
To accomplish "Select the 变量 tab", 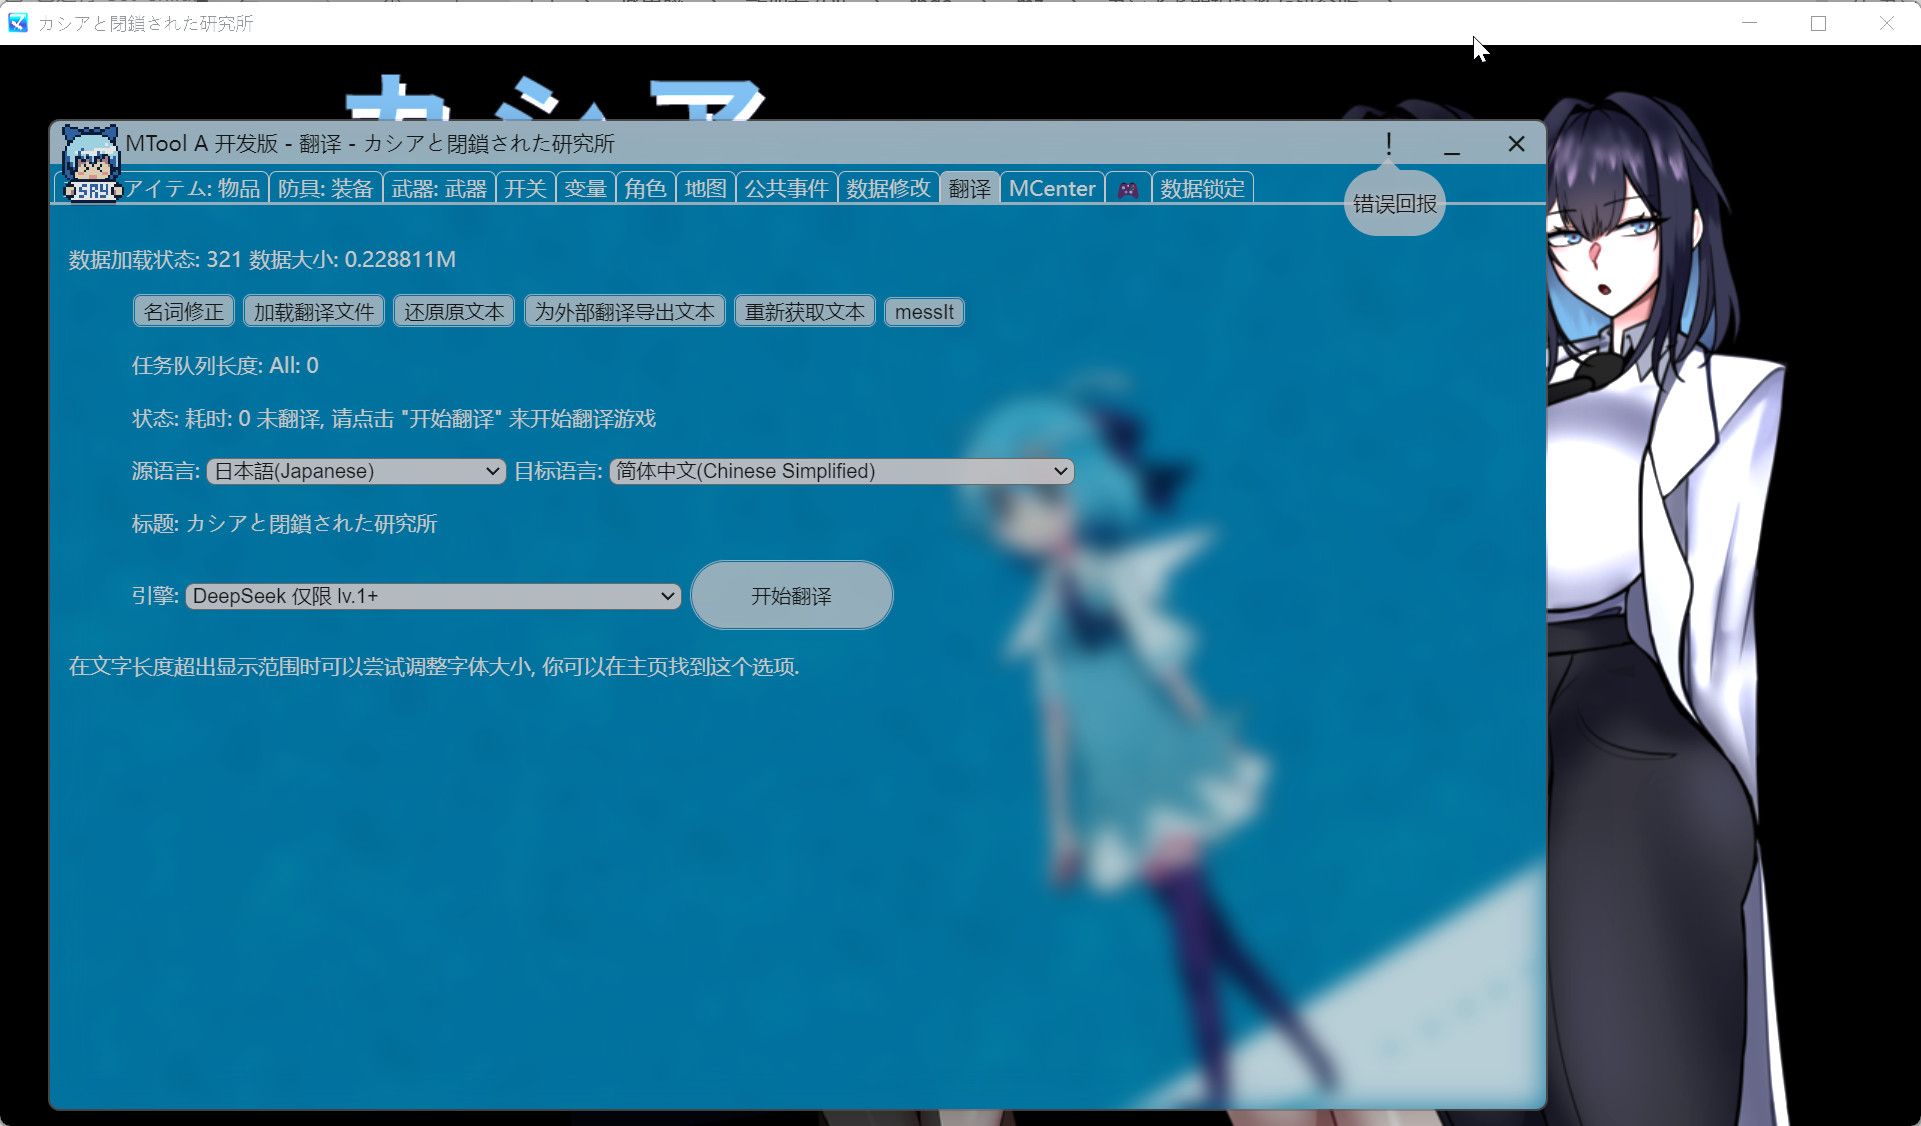I will pos(585,189).
